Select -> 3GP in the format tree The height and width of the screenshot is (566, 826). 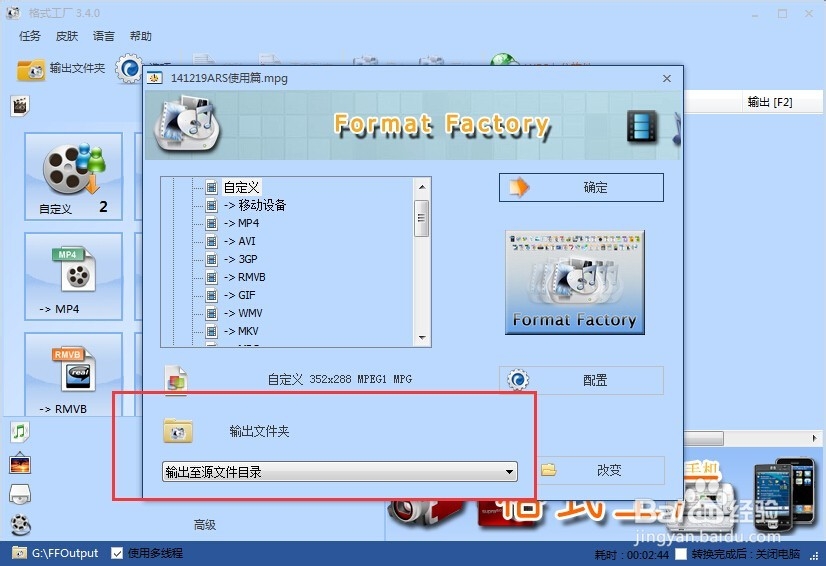(x=241, y=259)
